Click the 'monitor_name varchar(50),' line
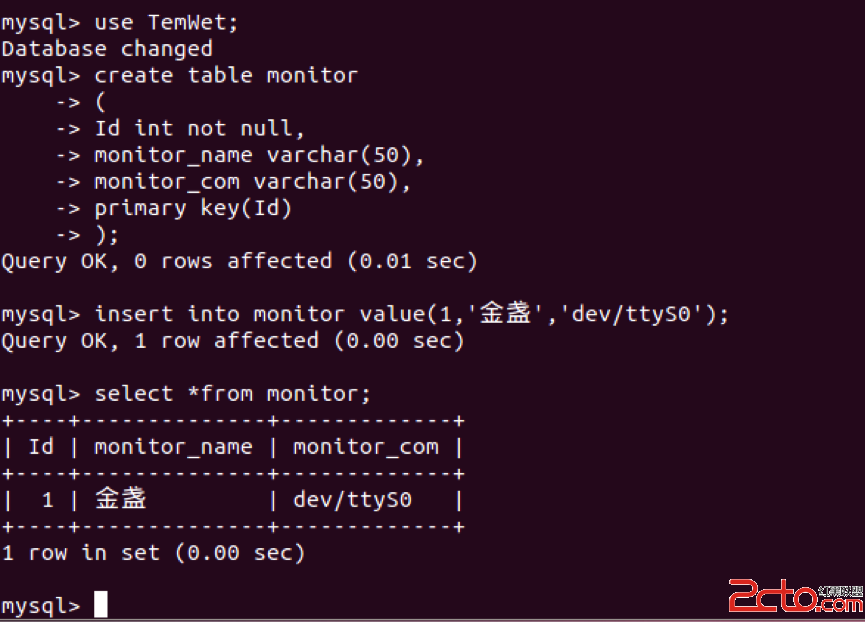 point(259,155)
